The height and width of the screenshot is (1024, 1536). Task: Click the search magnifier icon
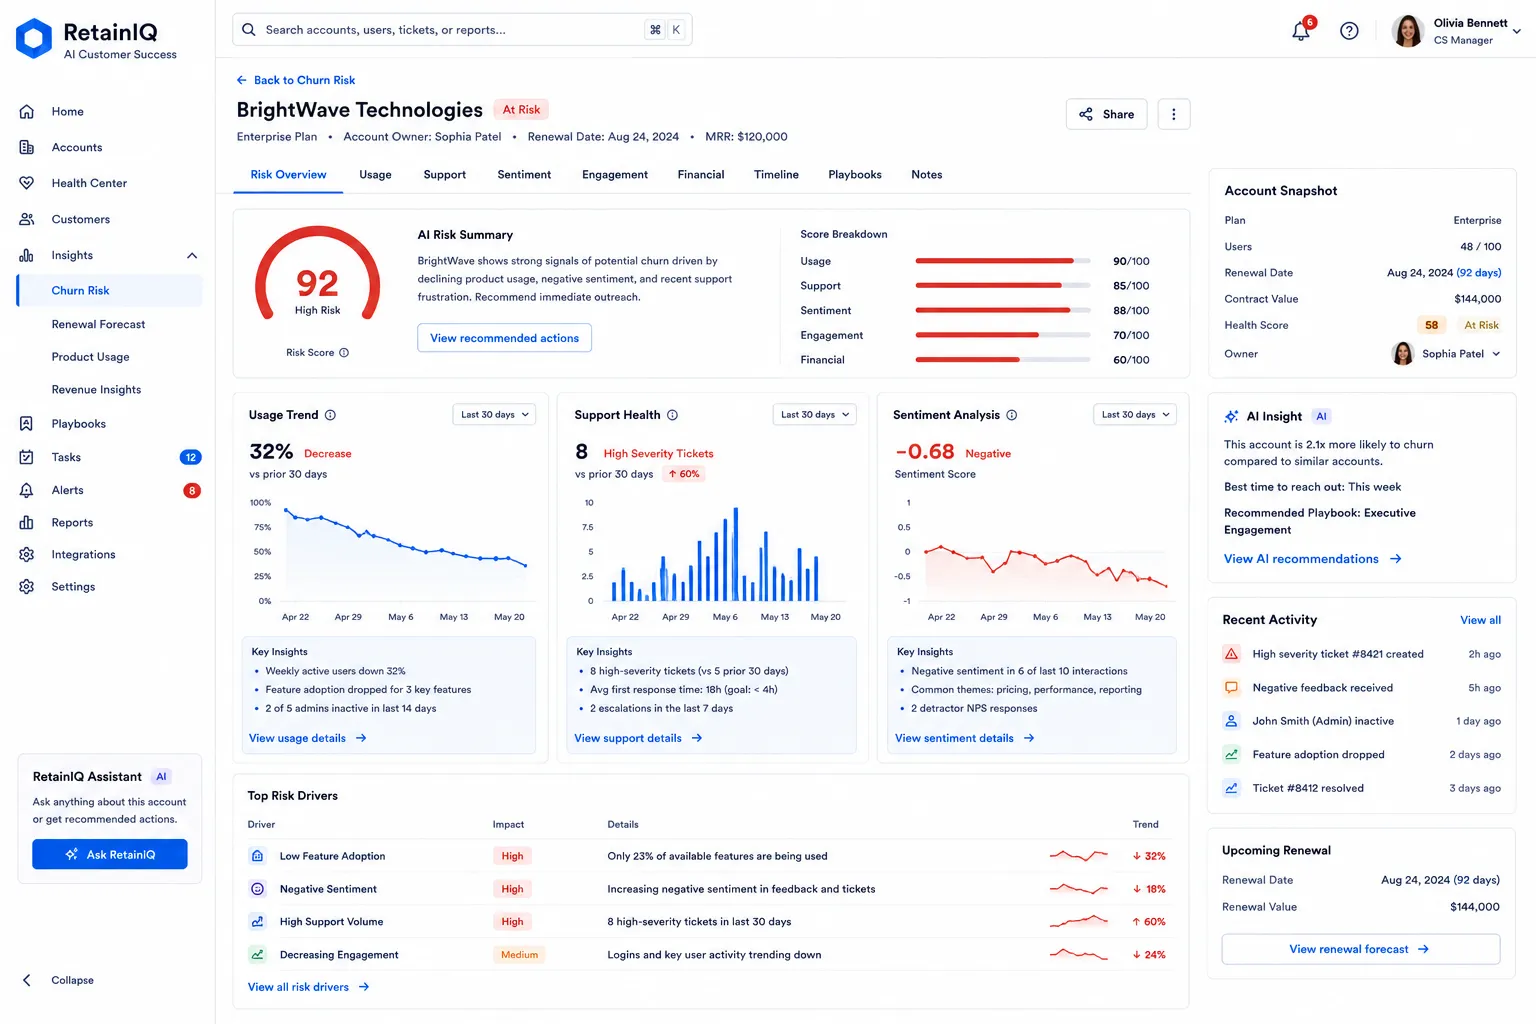coord(249,30)
